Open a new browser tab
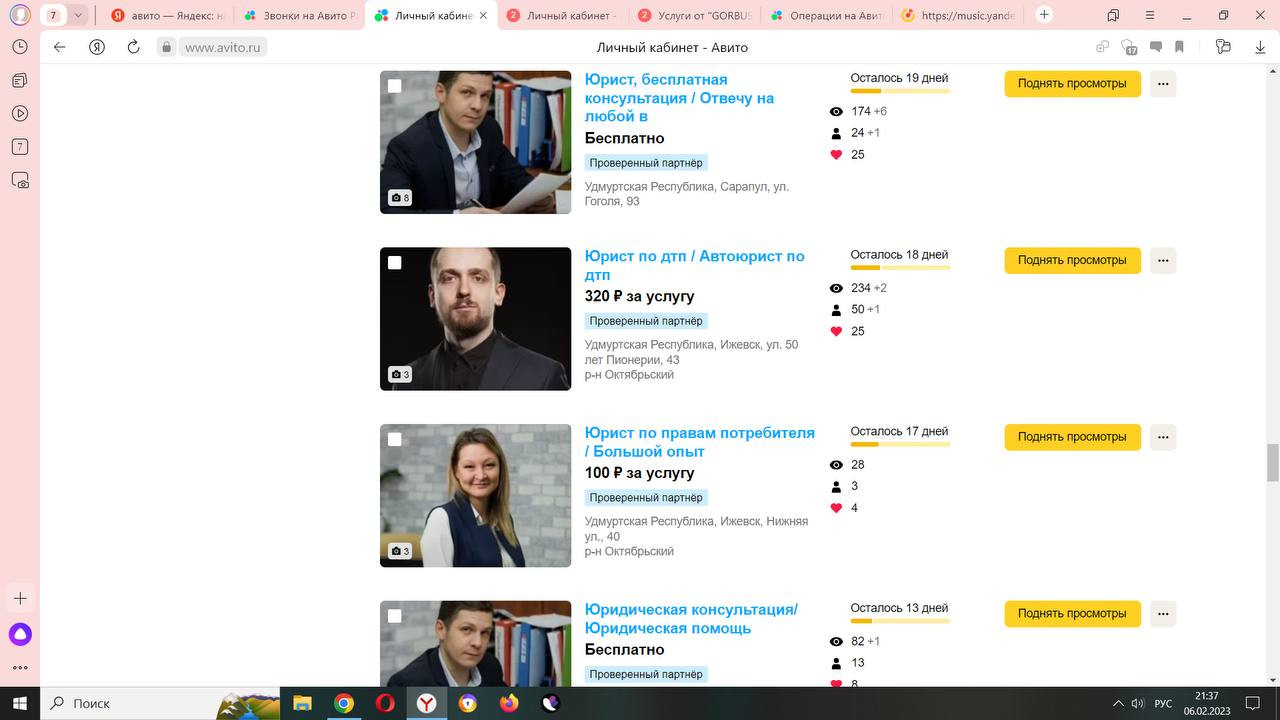 (x=1044, y=14)
